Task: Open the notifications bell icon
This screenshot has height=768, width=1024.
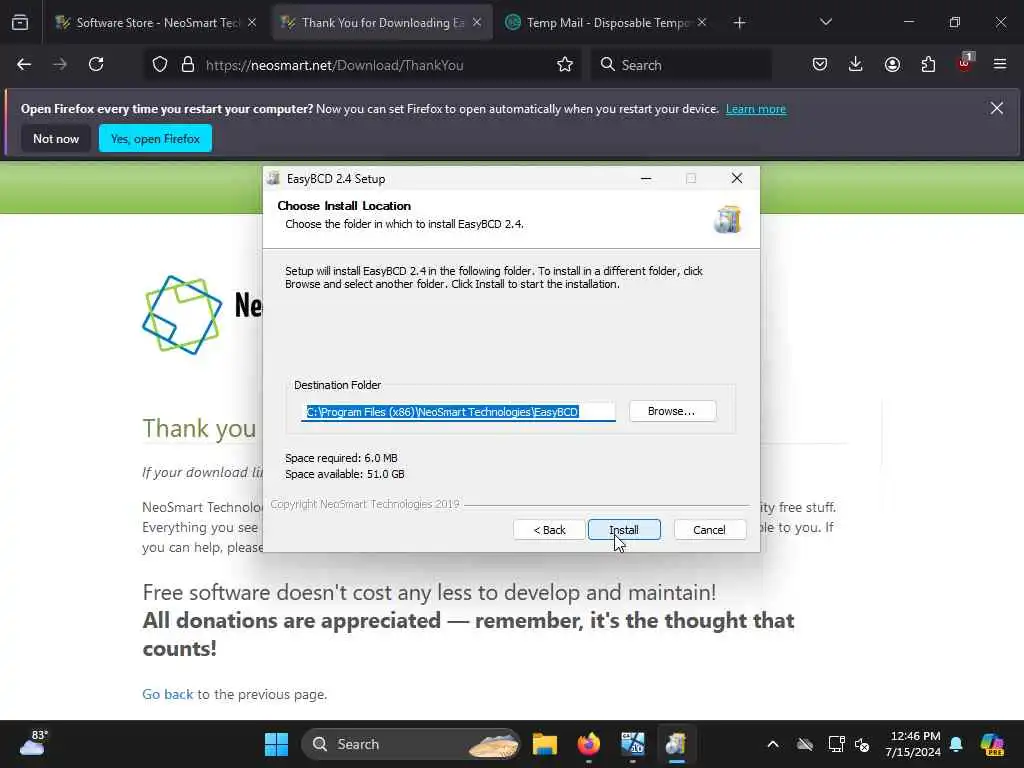Action: point(957,744)
